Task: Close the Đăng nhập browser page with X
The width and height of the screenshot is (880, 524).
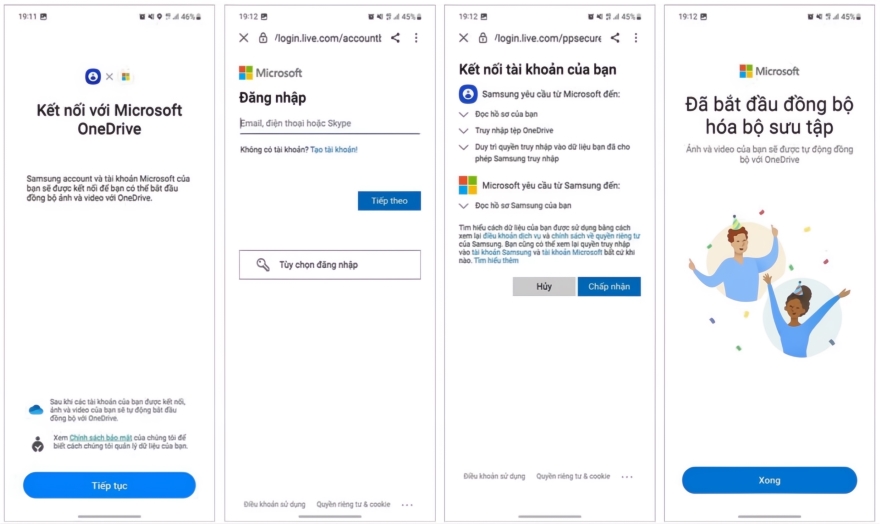Action: [244, 38]
